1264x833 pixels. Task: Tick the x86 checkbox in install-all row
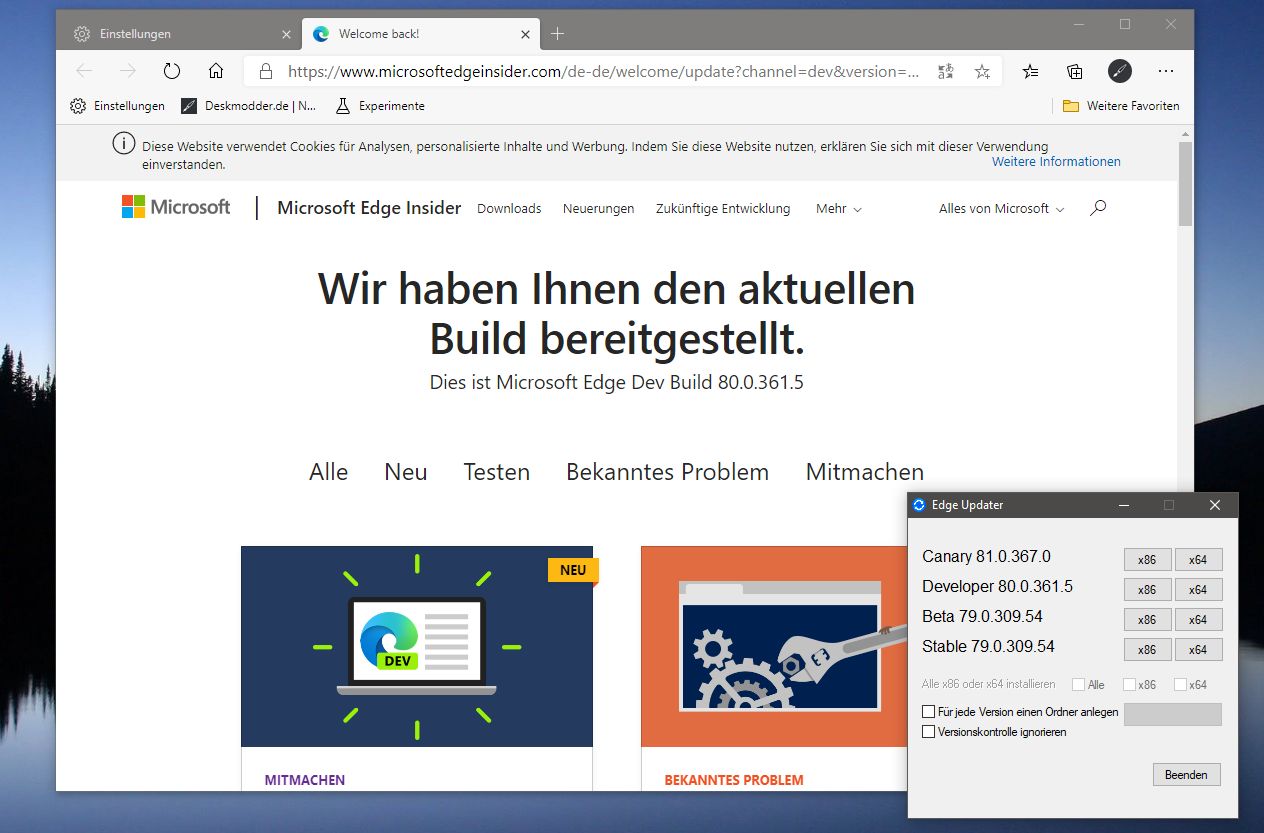click(1129, 685)
